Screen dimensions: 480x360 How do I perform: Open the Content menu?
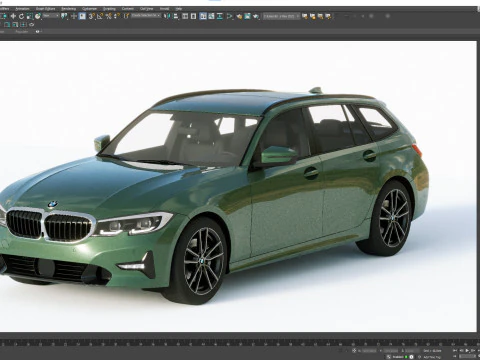click(x=128, y=9)
